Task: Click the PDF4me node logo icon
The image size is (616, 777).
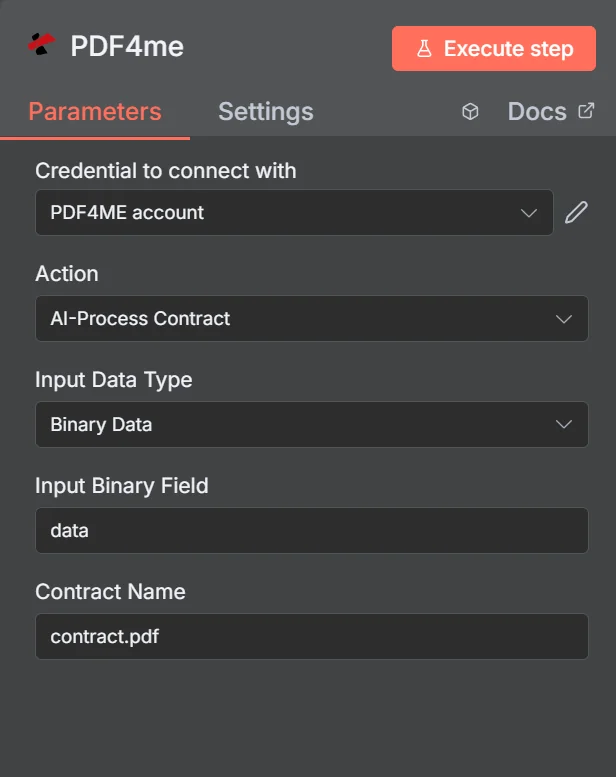Action: pos(41,45)
